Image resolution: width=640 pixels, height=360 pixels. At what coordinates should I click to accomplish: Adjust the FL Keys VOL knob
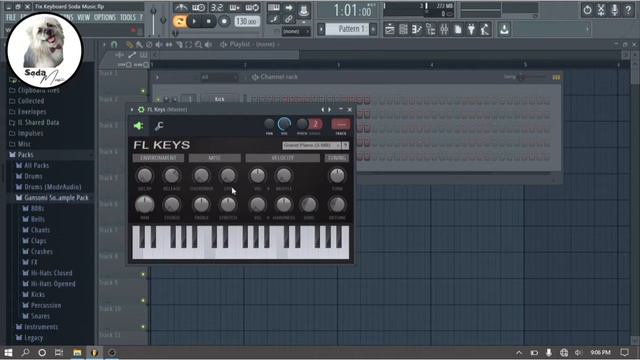[x=284, y=124]
